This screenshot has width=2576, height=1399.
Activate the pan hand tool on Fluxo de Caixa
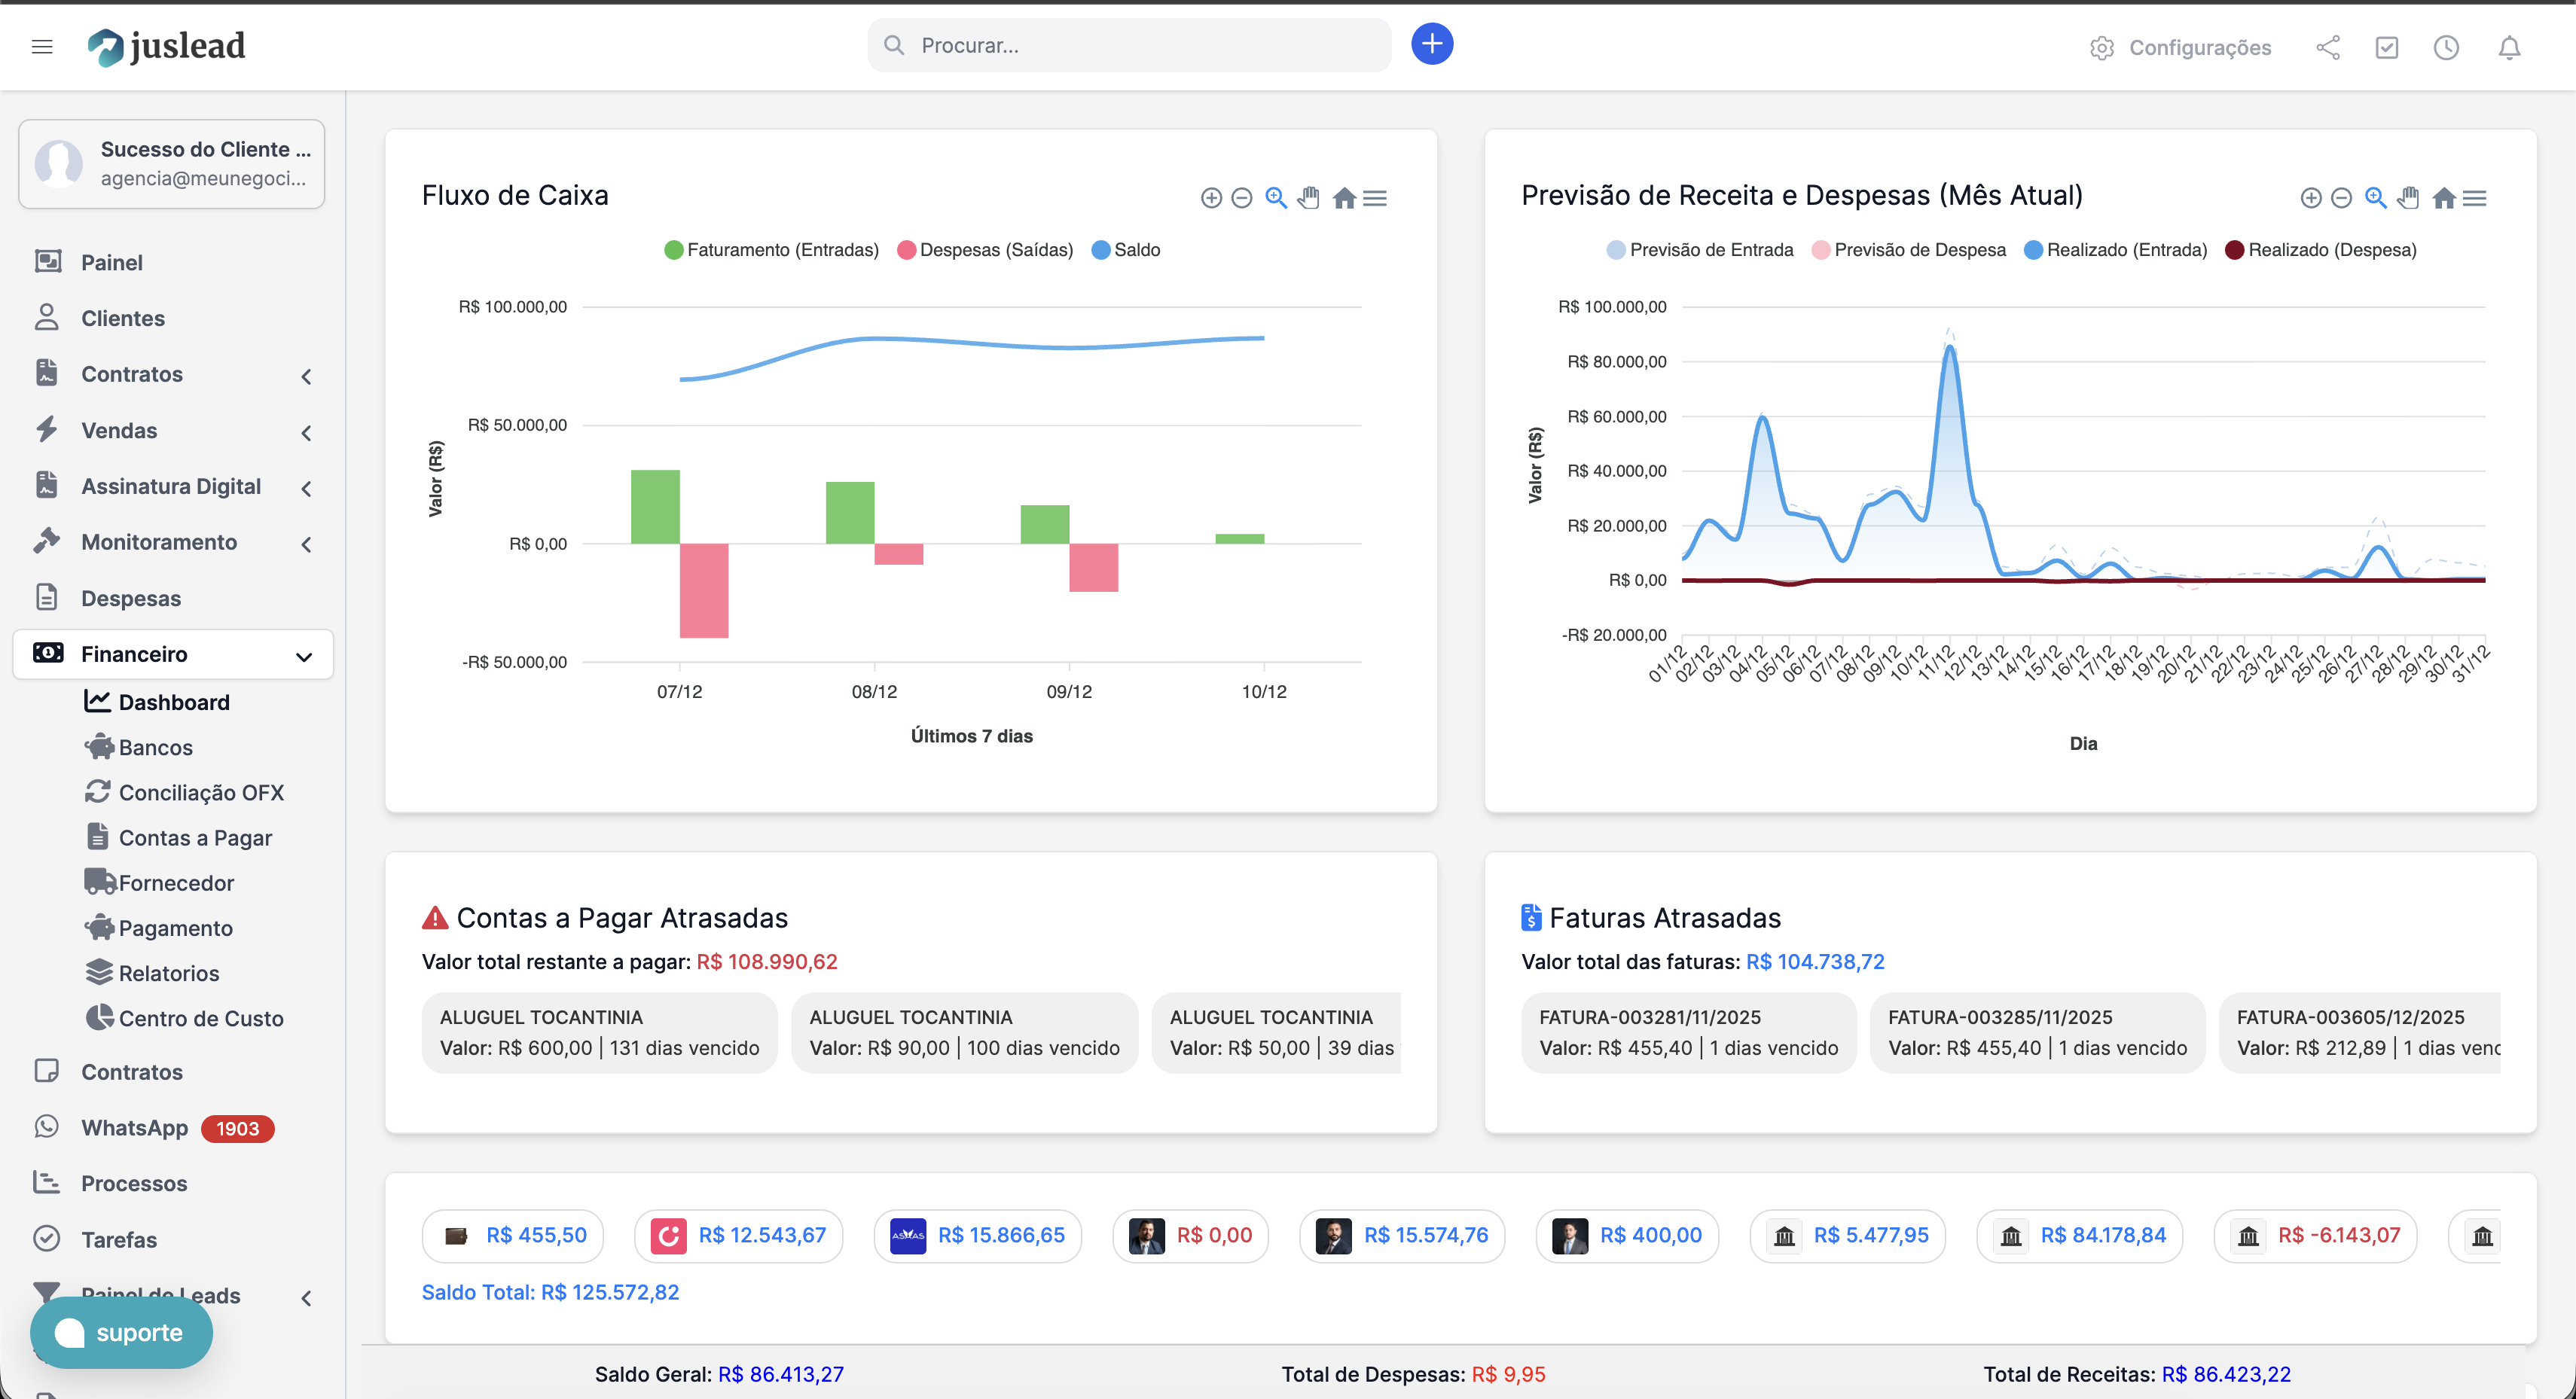[1309, 197]
